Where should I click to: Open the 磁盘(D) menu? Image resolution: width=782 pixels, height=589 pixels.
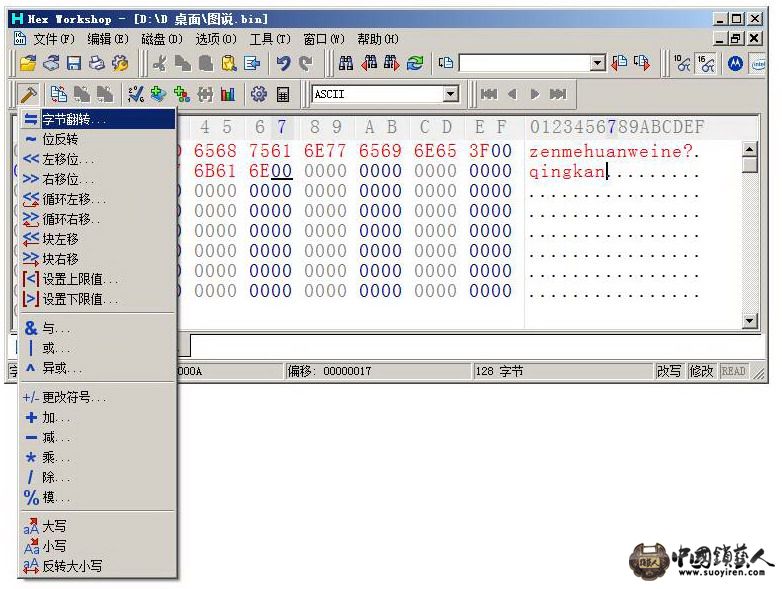click(x=162, y=39)
